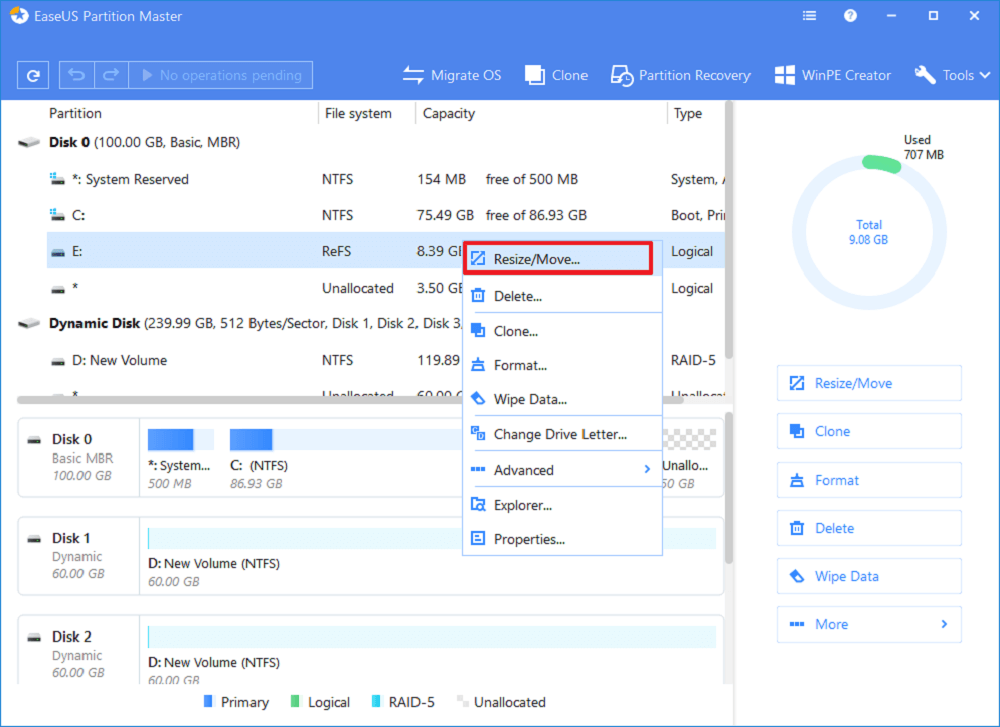Viewport: 1000px width, 727px height.
Task: Click the File system column header
Action: pos(358,114)
